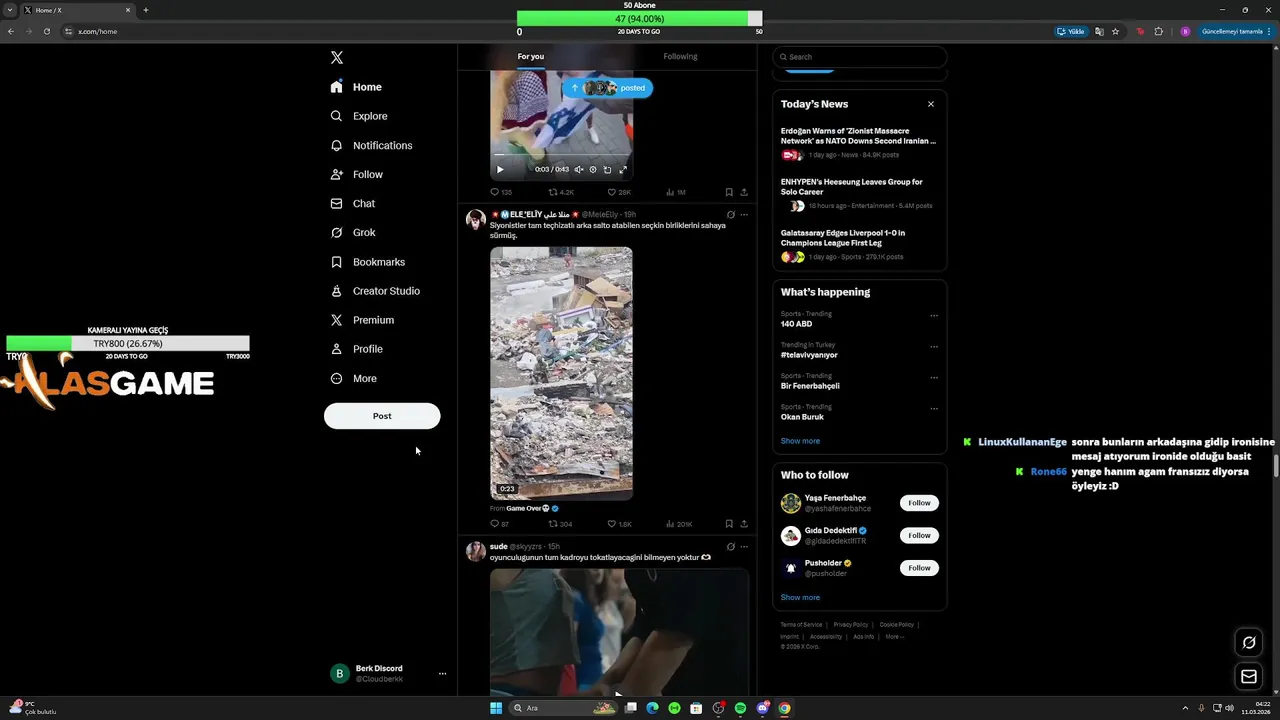Open Creator Studio in sidebar
Viewport: 1280px width, 720px height.
point(375,291)
